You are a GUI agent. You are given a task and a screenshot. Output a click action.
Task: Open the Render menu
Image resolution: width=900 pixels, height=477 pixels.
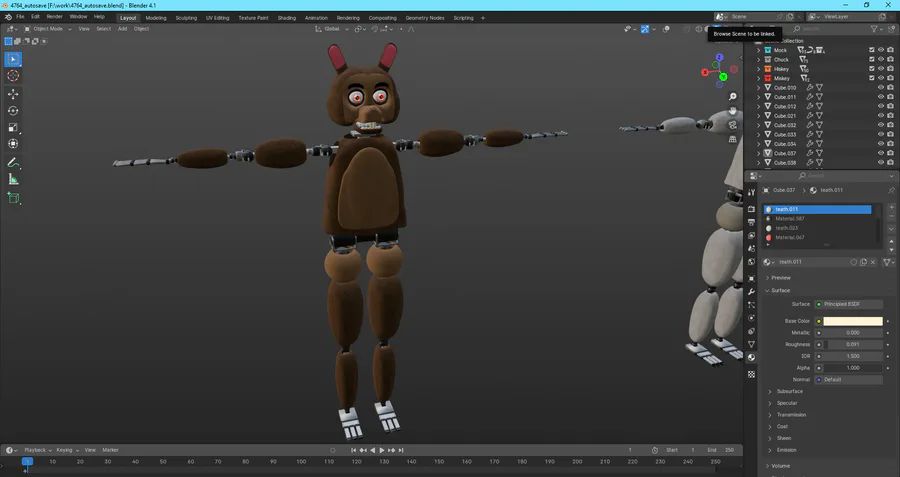(55, 17)
